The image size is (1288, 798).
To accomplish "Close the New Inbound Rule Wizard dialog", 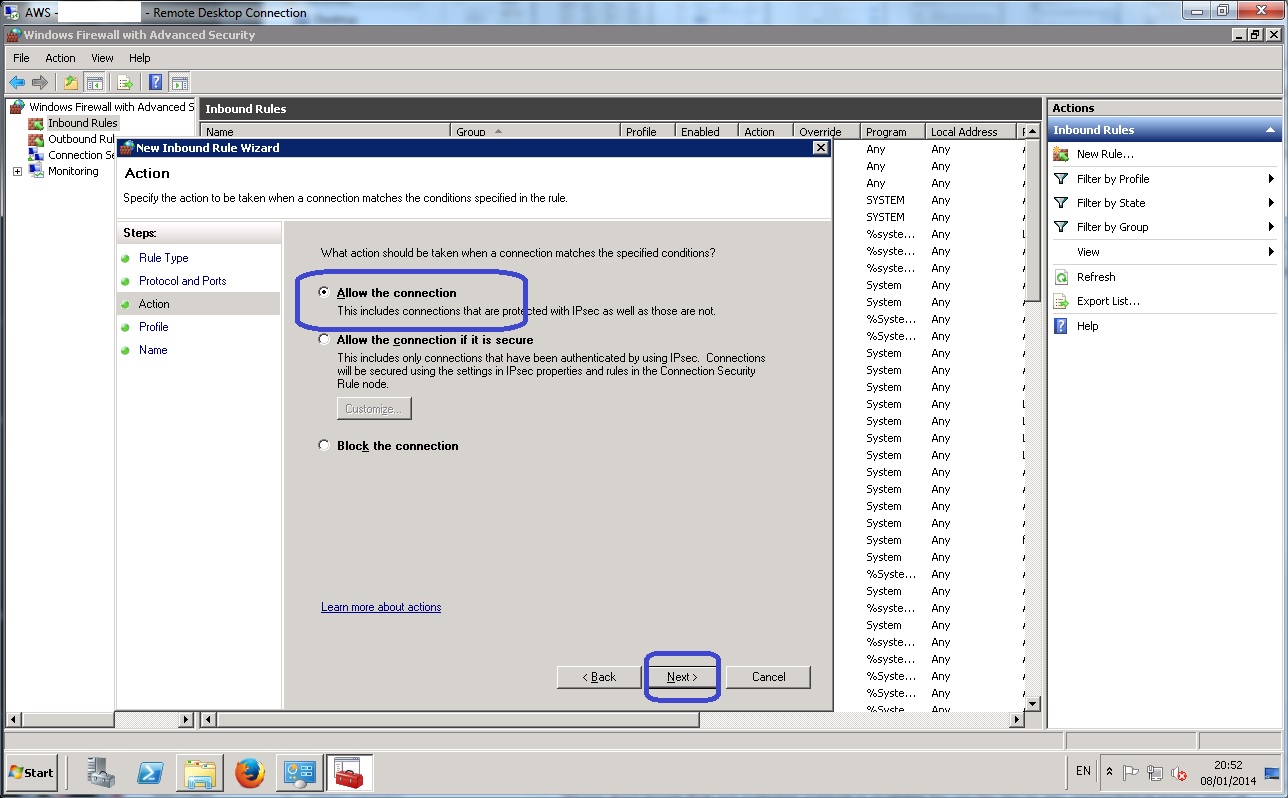I will 820,147.
